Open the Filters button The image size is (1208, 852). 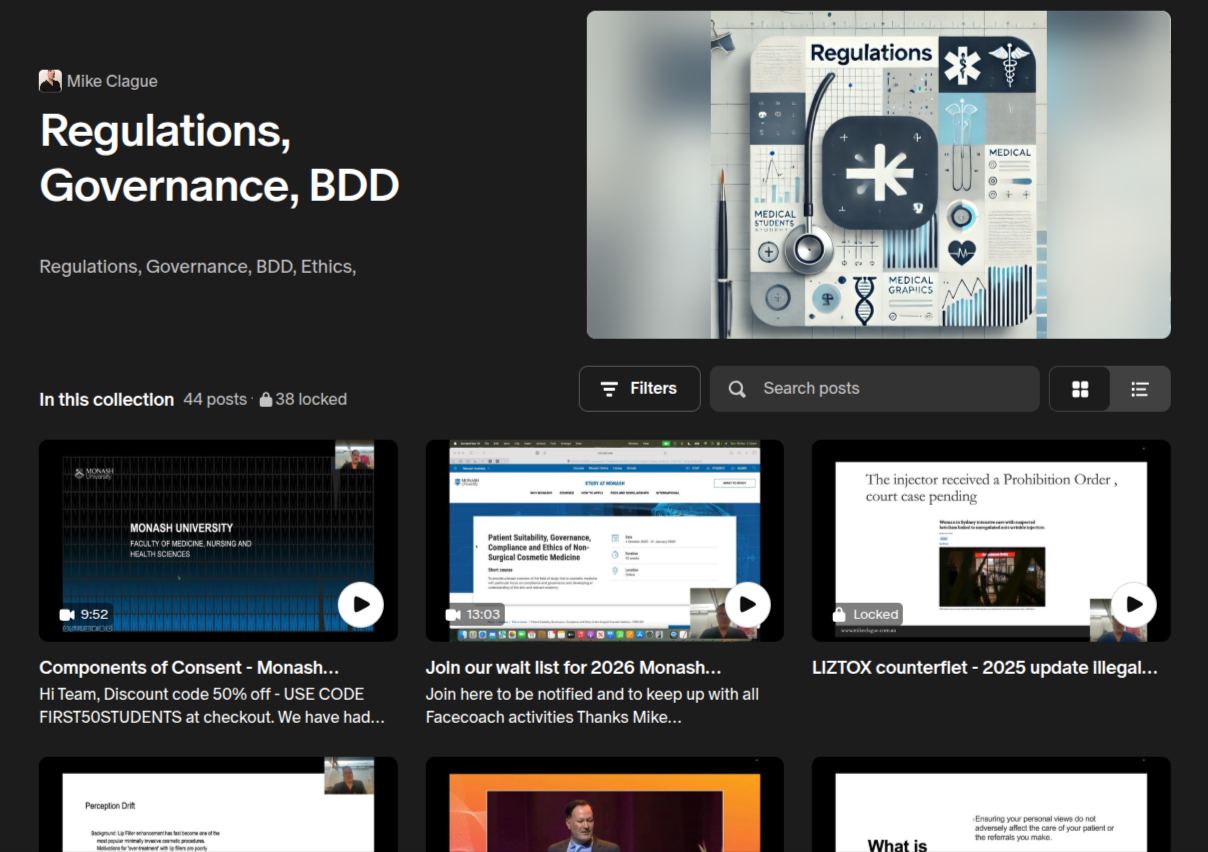pos(639,388)
